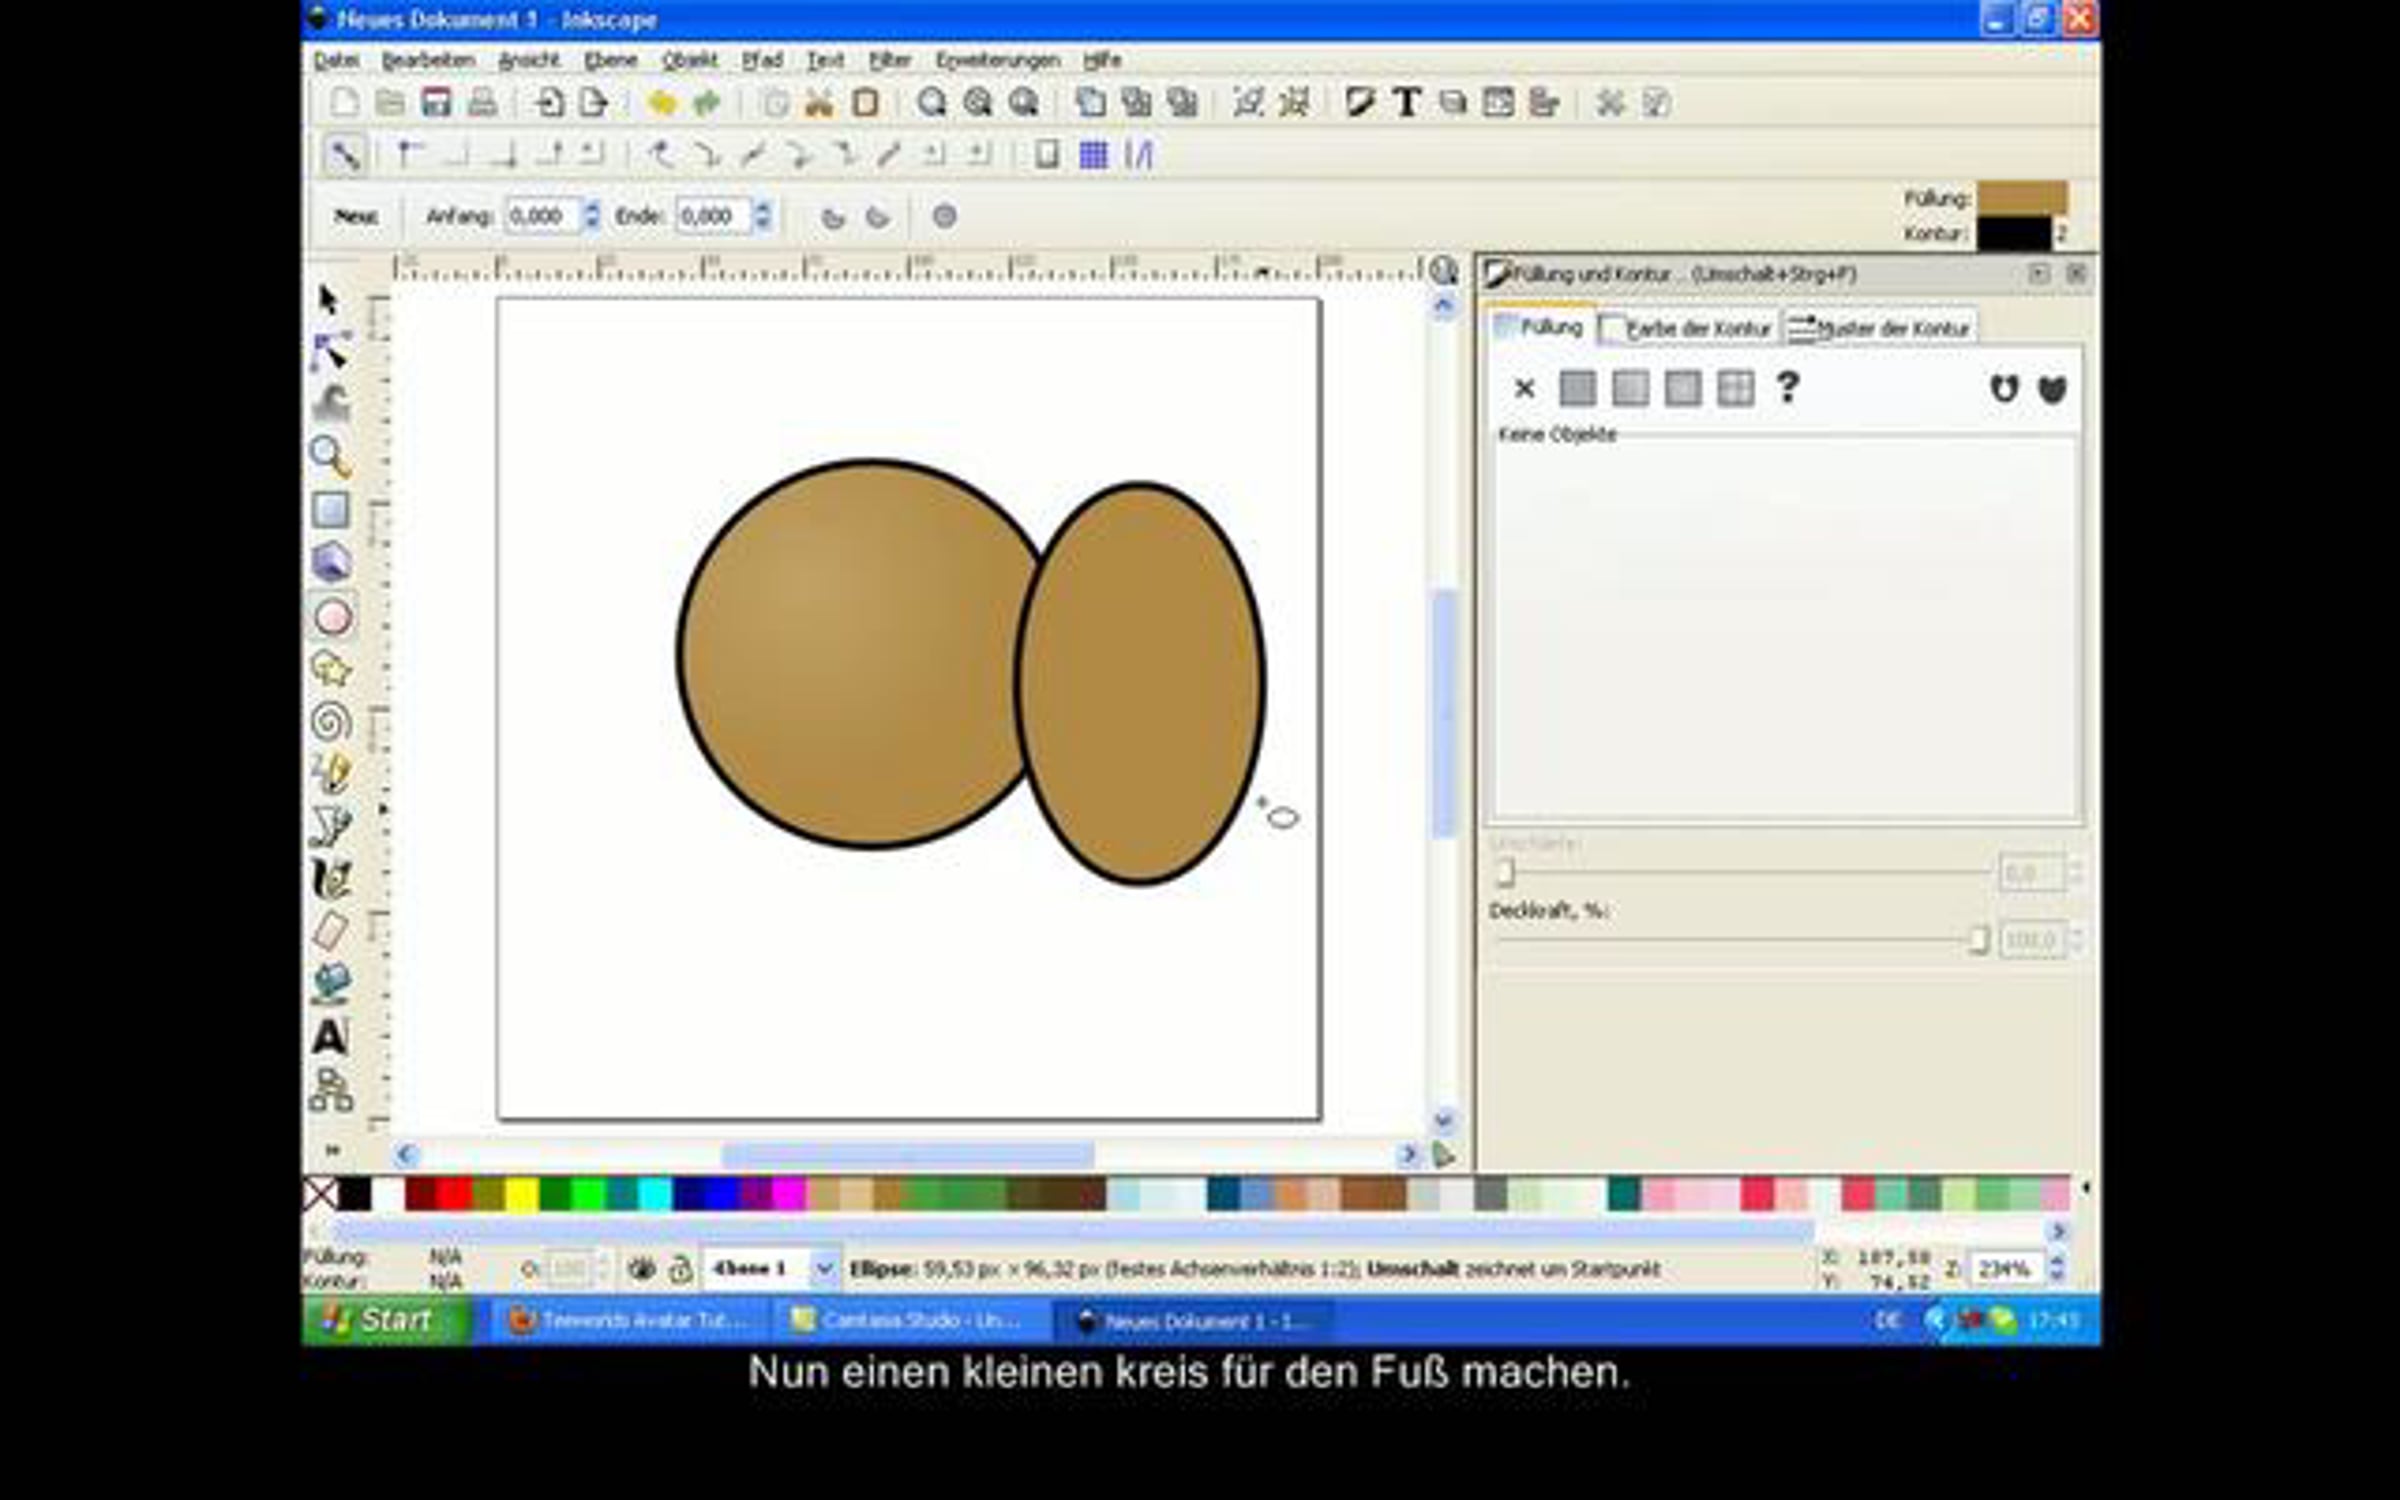Click the Print icon
Viewport: 2400px width, 1500px height.
tap(482, 102)
